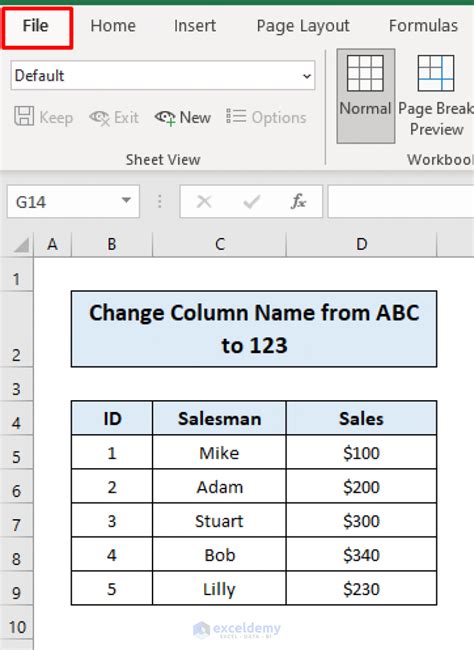Select row 5 header

tap(16, 452)
